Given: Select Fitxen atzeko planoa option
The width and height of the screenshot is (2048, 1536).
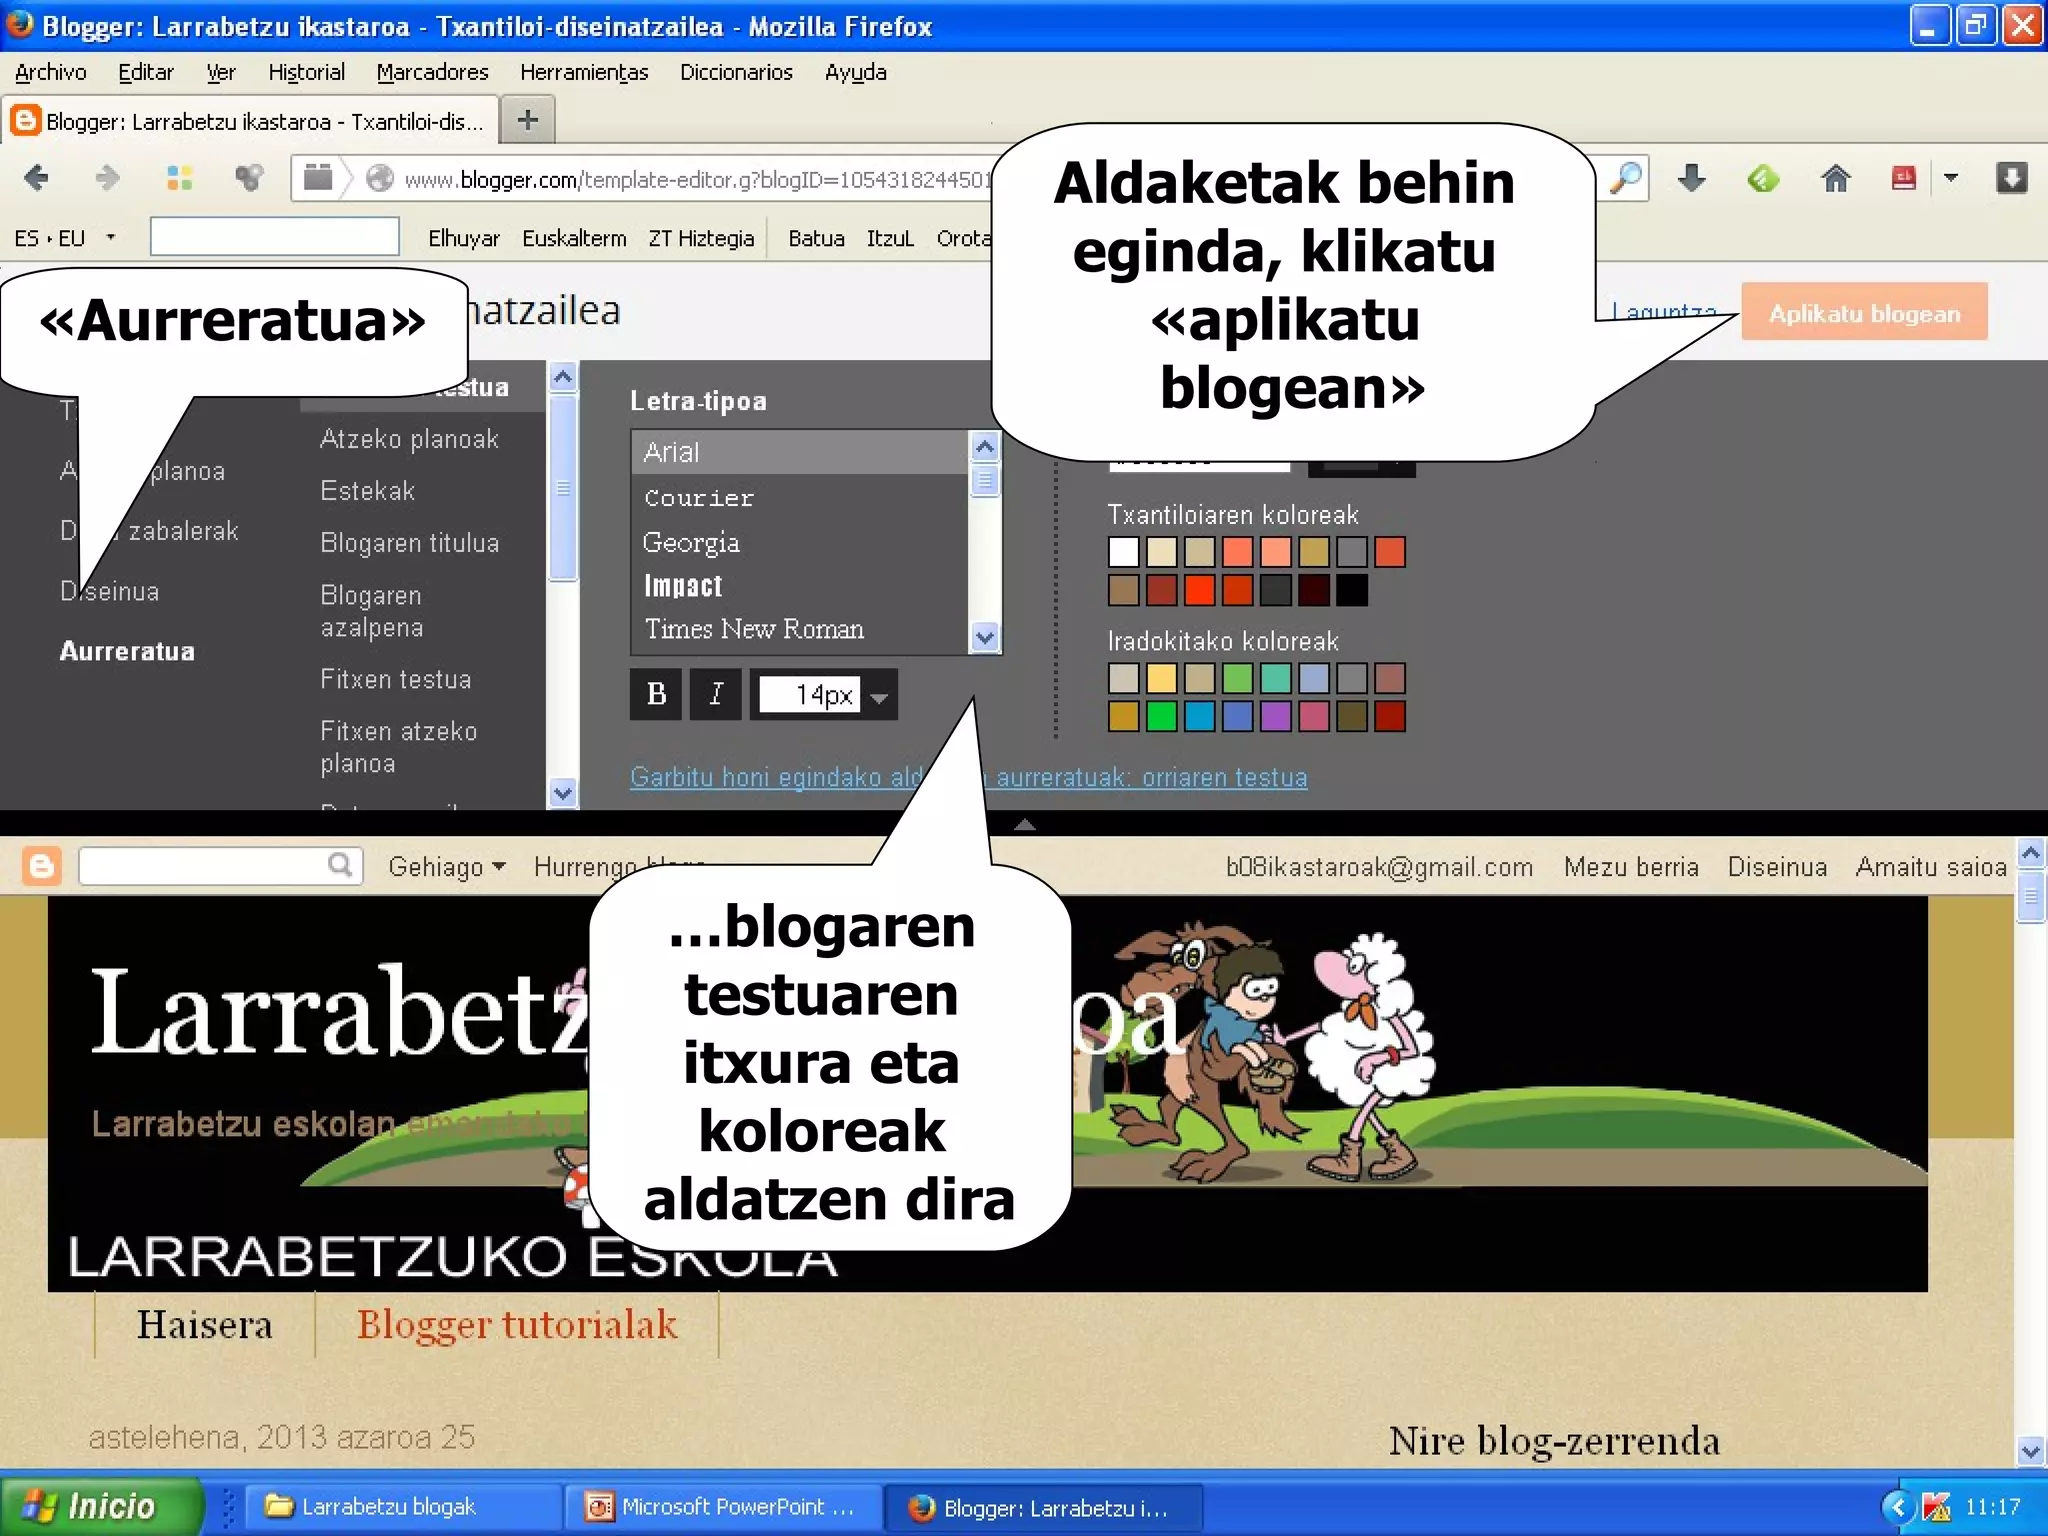Looking at the screenshot, I should coord(398,747).
